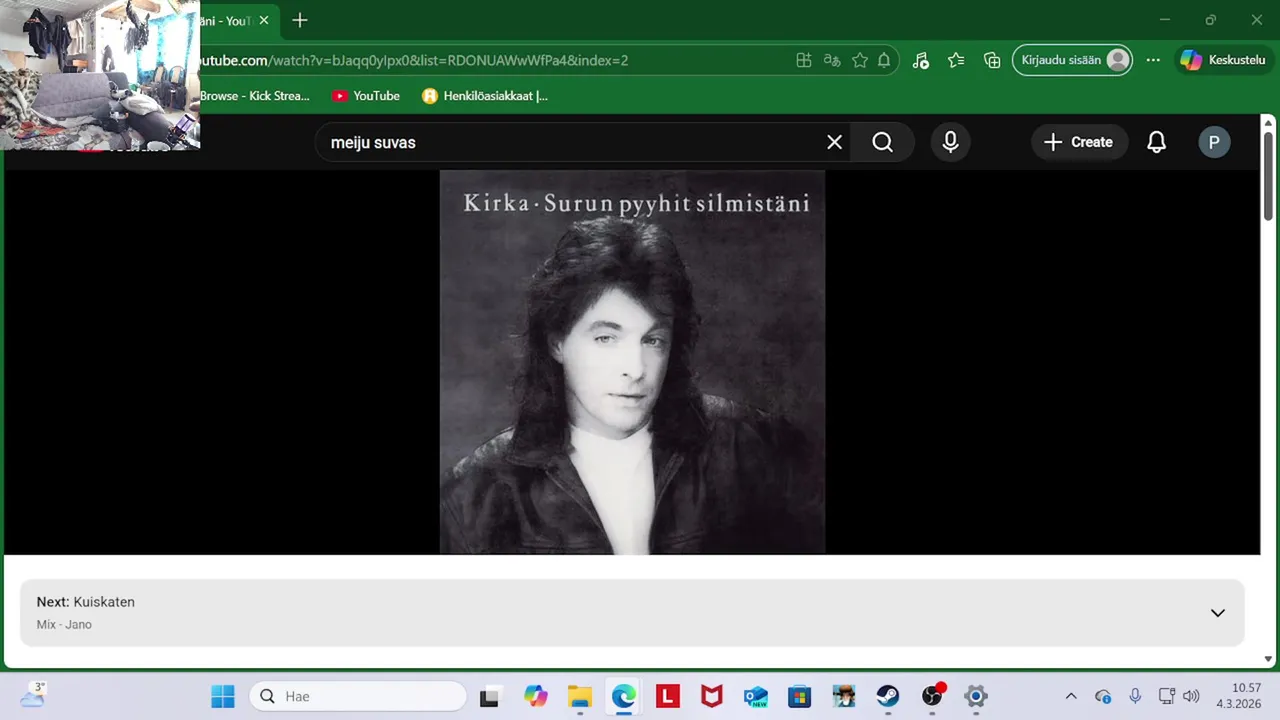The width and height of the screenshot is (1280, 720).
Task: Click the Kirka video player area
Action: [x=632, y=362]
